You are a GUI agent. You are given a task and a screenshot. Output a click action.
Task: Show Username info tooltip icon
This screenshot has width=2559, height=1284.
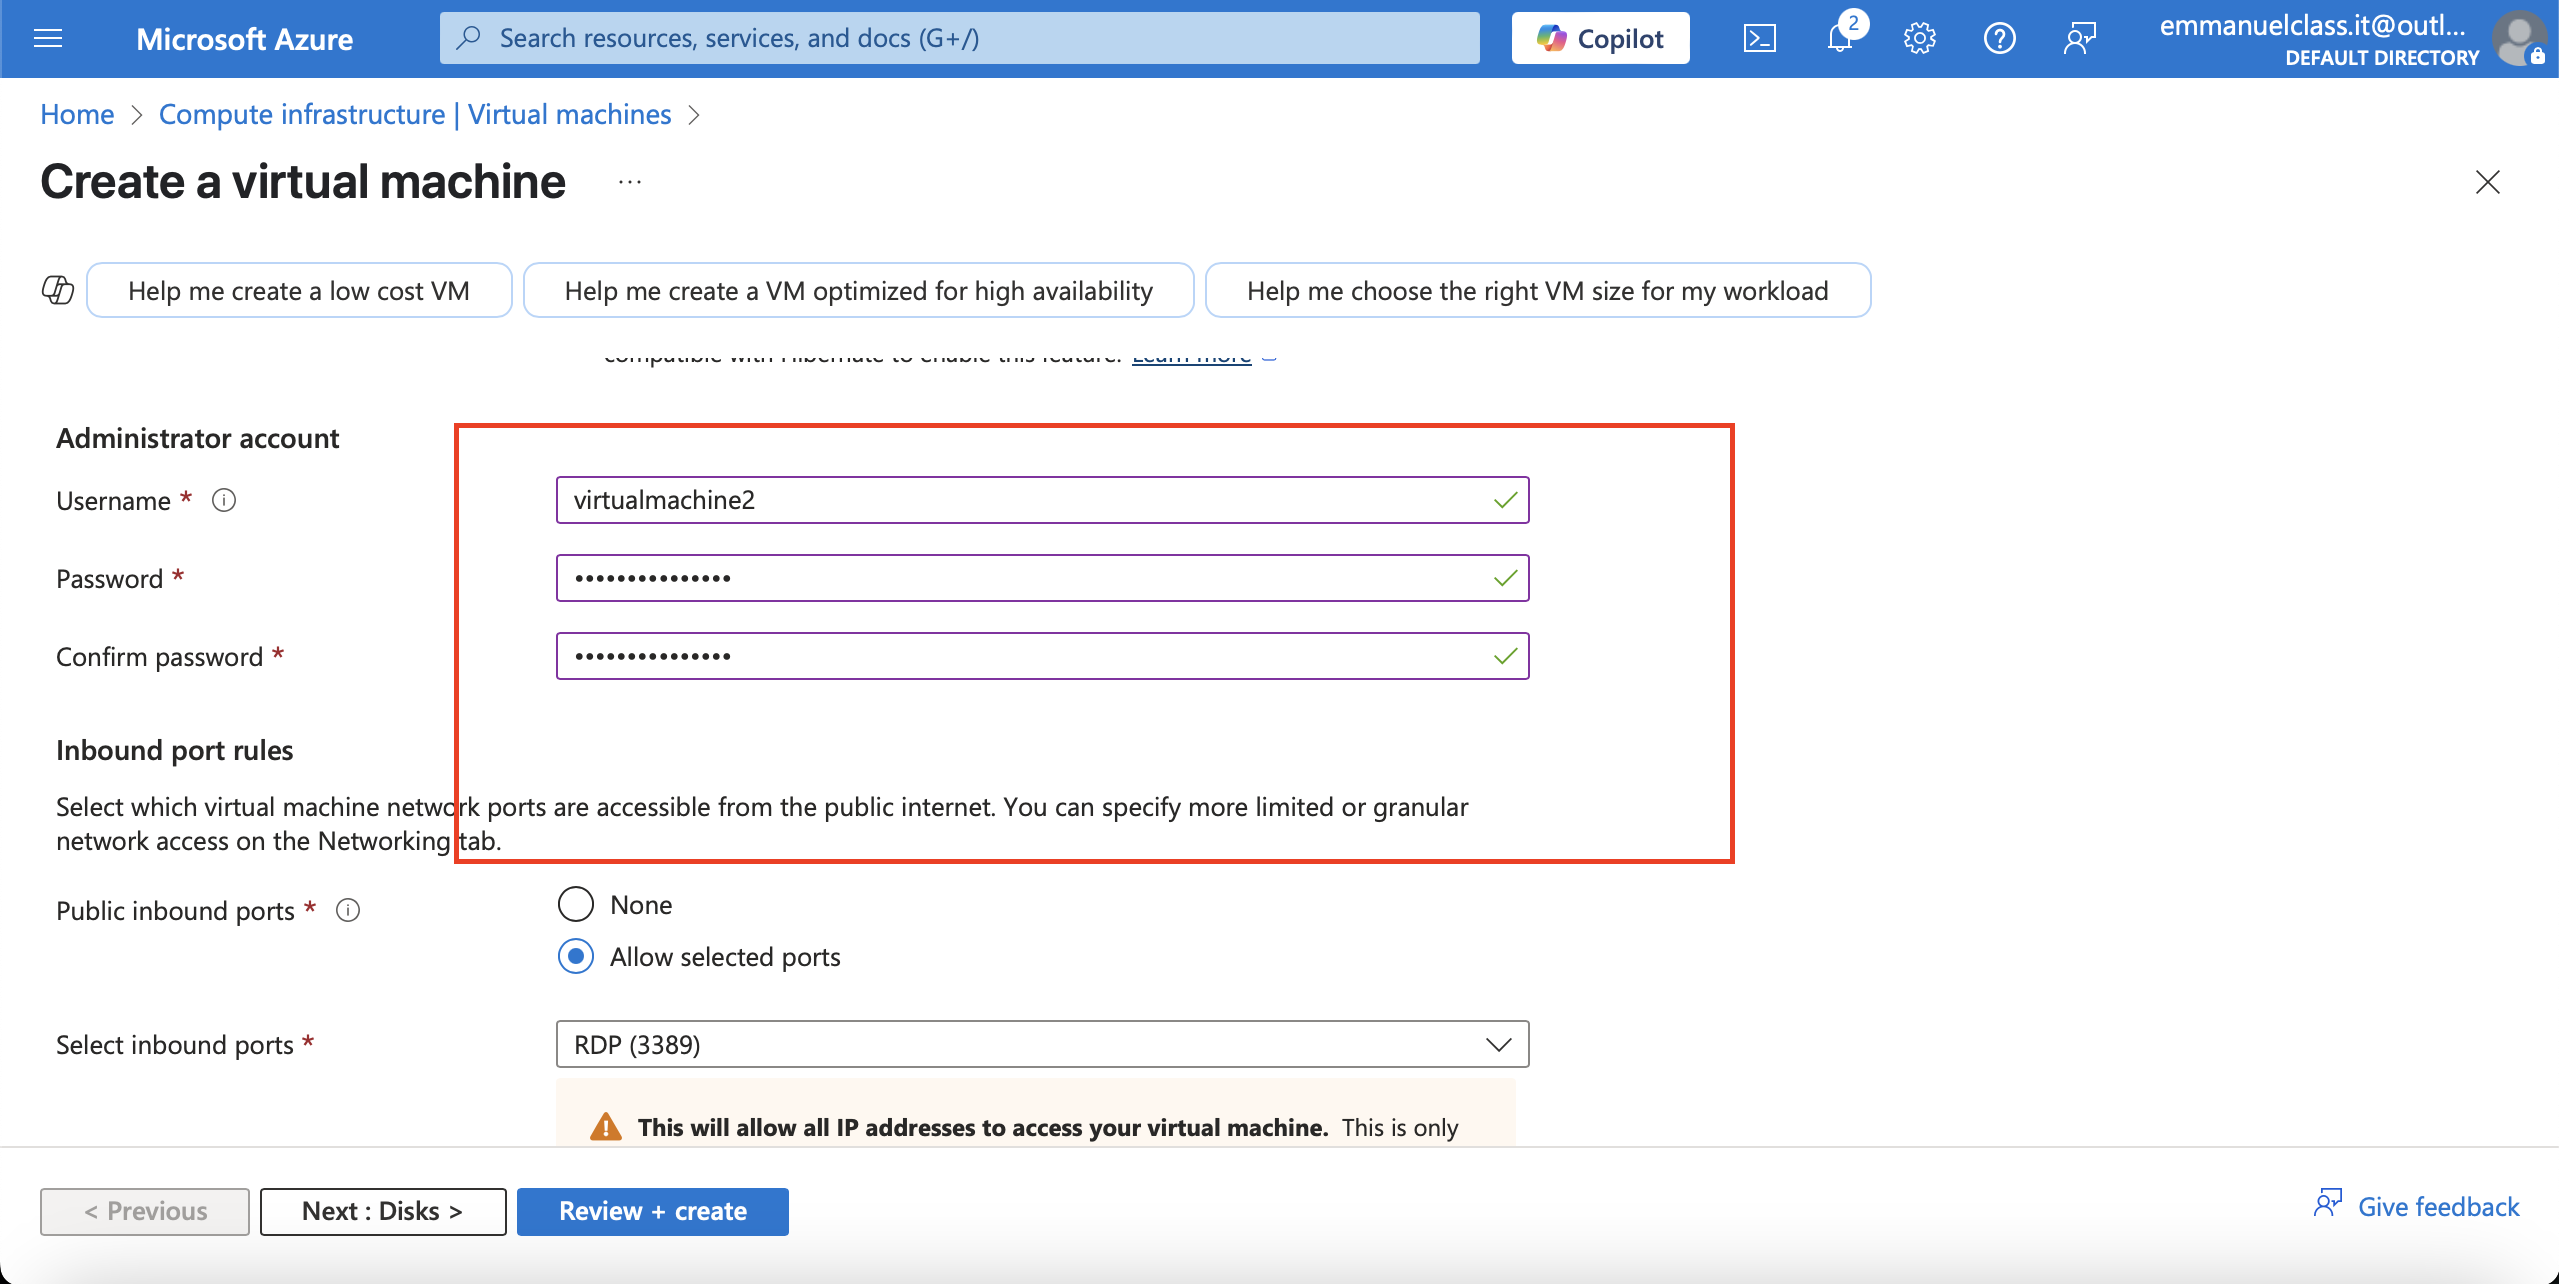(224, 500)
